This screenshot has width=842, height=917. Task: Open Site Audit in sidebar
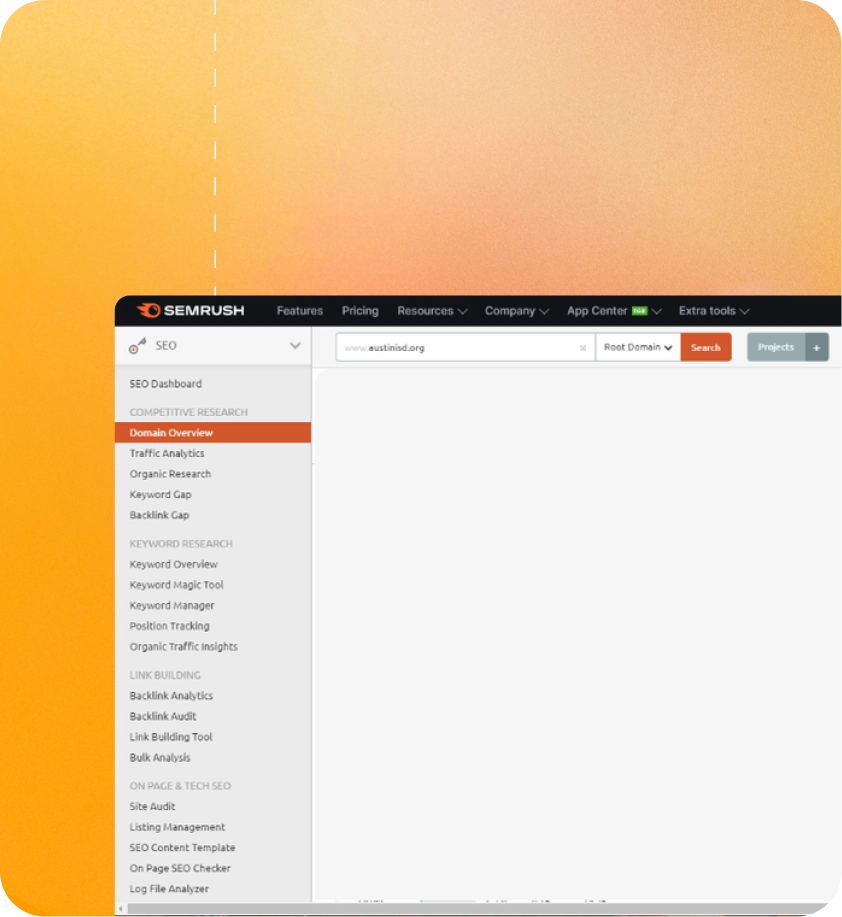coord(152,807)
